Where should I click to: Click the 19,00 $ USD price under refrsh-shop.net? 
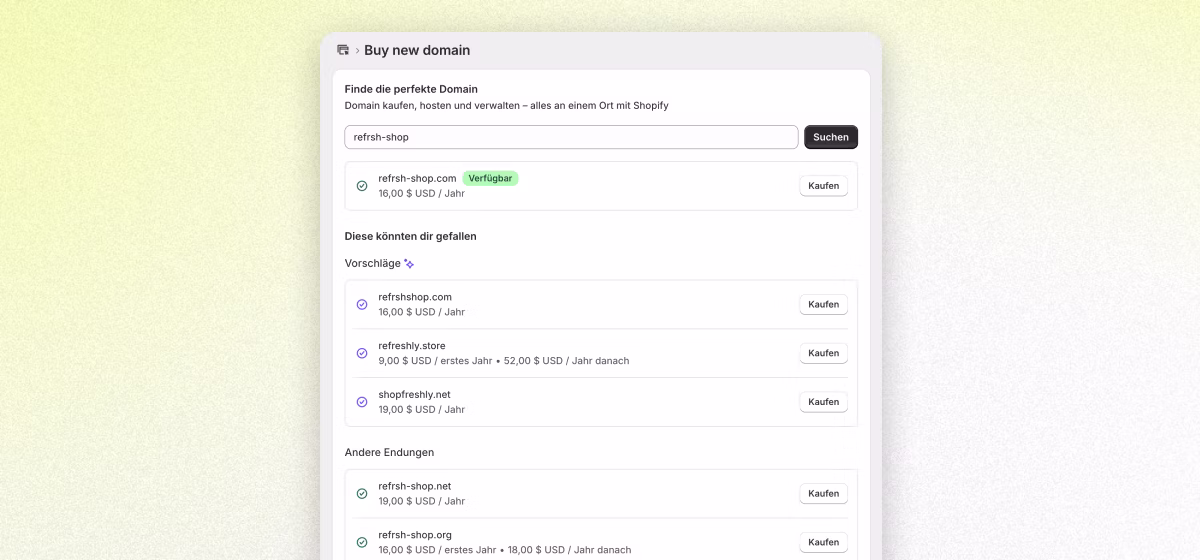click(x=421, y=501)
